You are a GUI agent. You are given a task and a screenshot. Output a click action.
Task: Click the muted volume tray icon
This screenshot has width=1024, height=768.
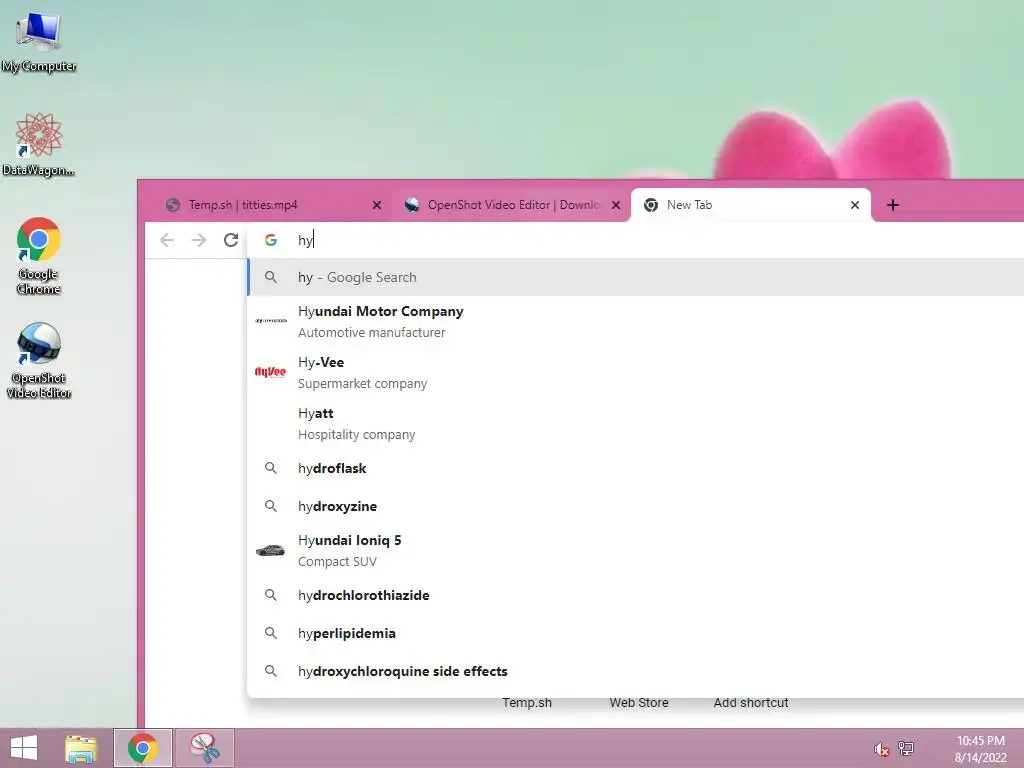pyautogui.click(x=881, y=749)
